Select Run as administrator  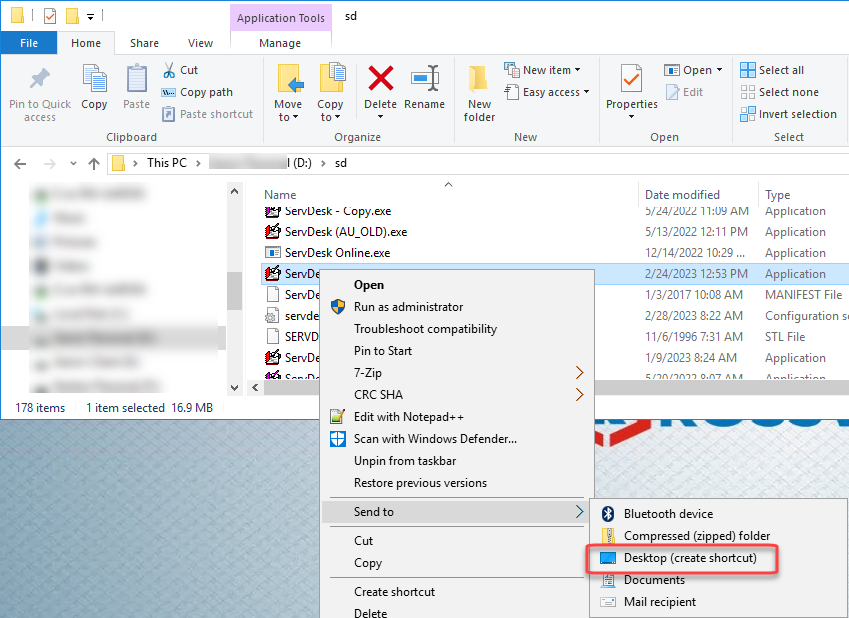[408, 307]
